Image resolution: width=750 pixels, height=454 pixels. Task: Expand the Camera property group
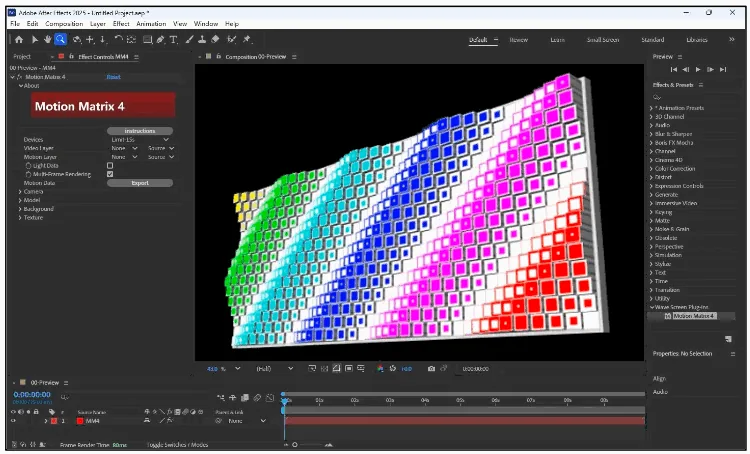click(x=20, y=191)
